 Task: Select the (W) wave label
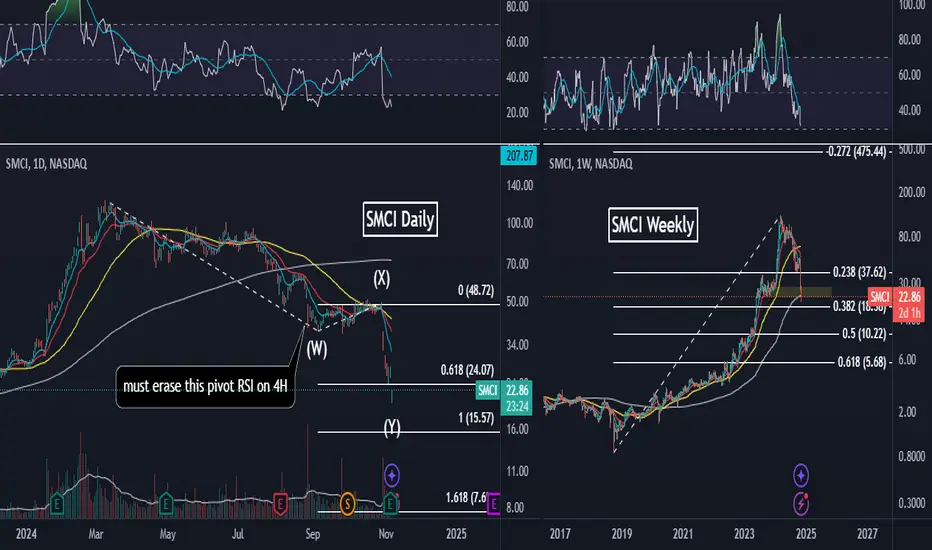pyautogui.click(x=317, y=348)
